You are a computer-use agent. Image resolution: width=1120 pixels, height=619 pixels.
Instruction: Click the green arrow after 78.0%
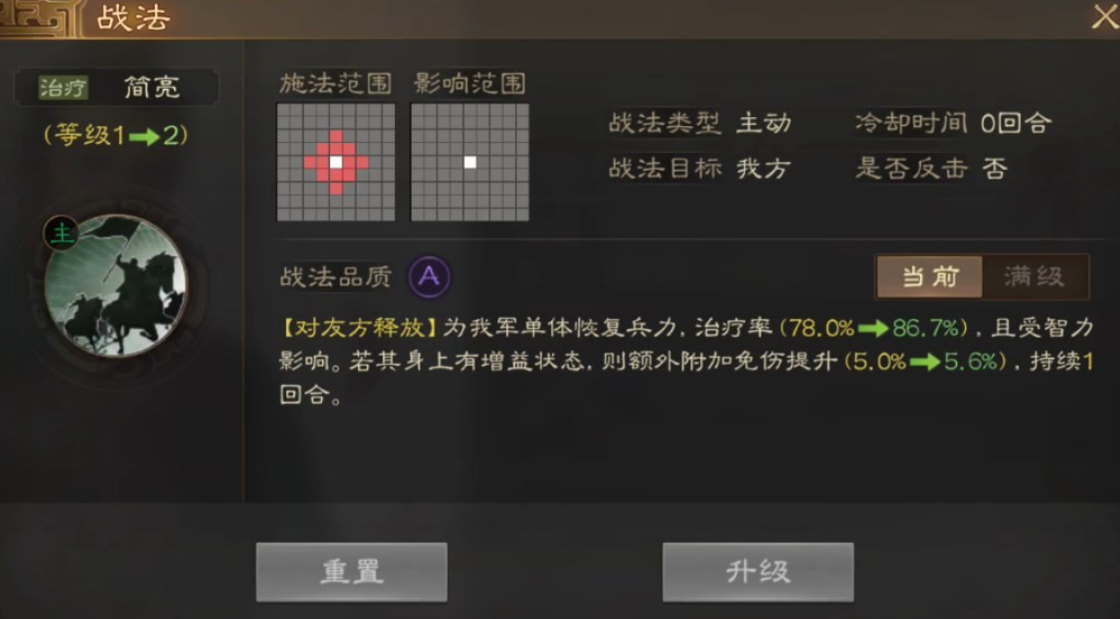pyautogui.click(x=873, y=328)
